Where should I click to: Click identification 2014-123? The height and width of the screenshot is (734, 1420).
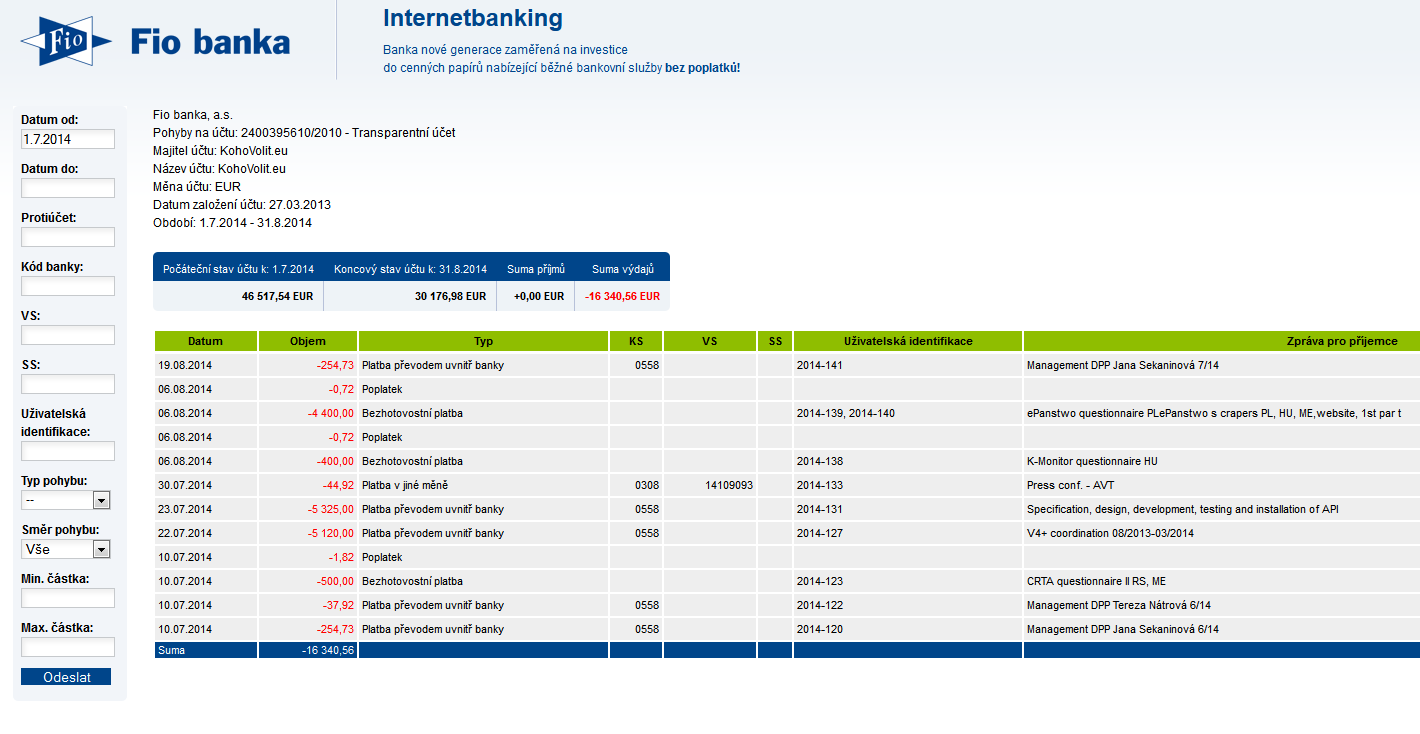820,581
